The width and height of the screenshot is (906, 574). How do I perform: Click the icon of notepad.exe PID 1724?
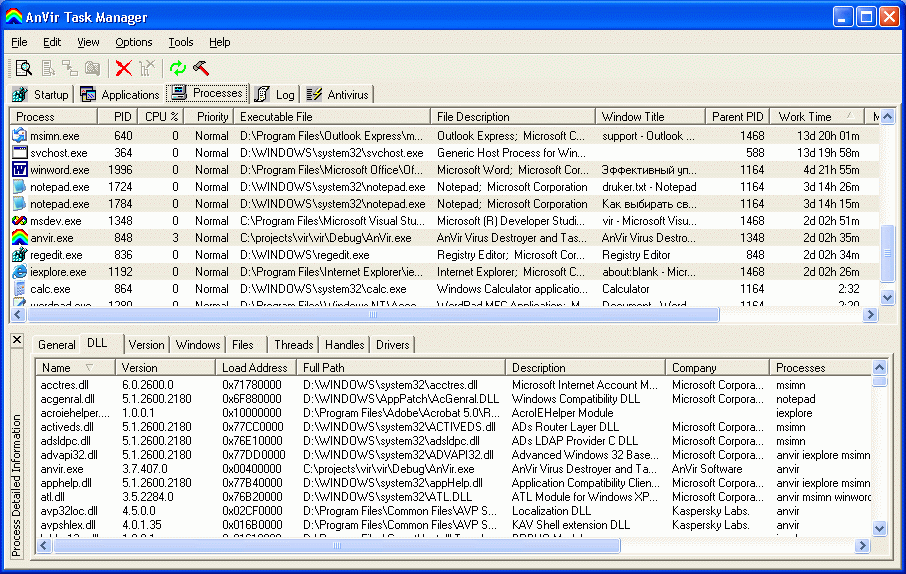pyautogui.click(x=20, y=187)
